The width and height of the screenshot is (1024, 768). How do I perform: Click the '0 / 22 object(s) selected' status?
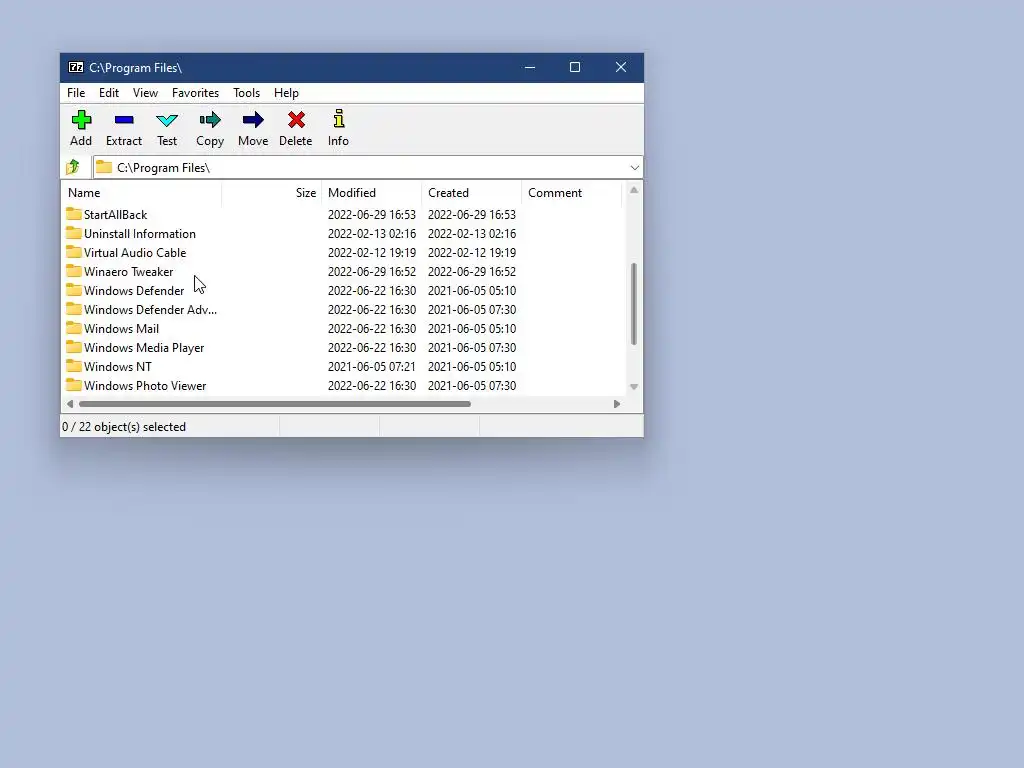[124, 426]
